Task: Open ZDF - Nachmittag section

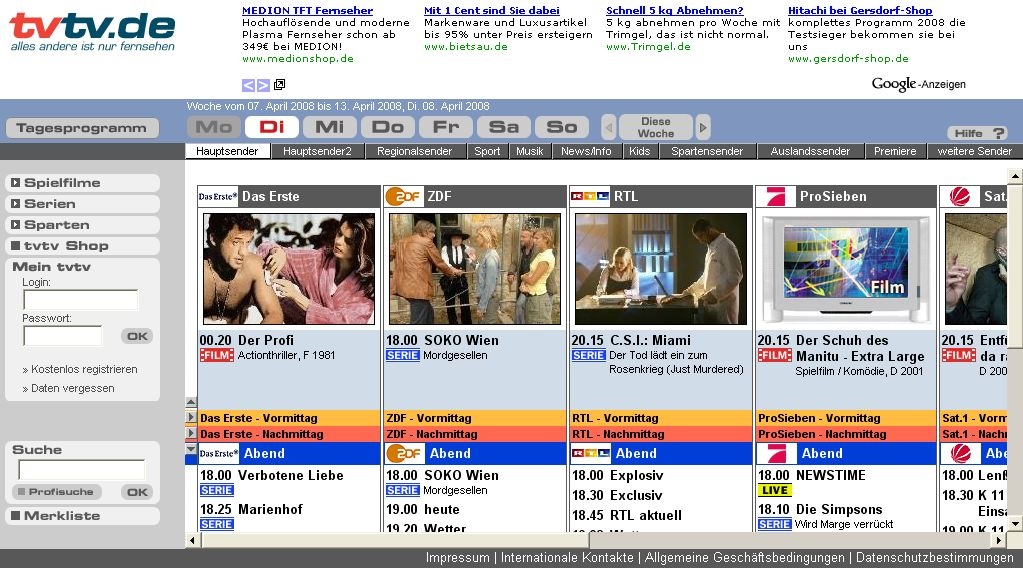Action: [474, 434]
